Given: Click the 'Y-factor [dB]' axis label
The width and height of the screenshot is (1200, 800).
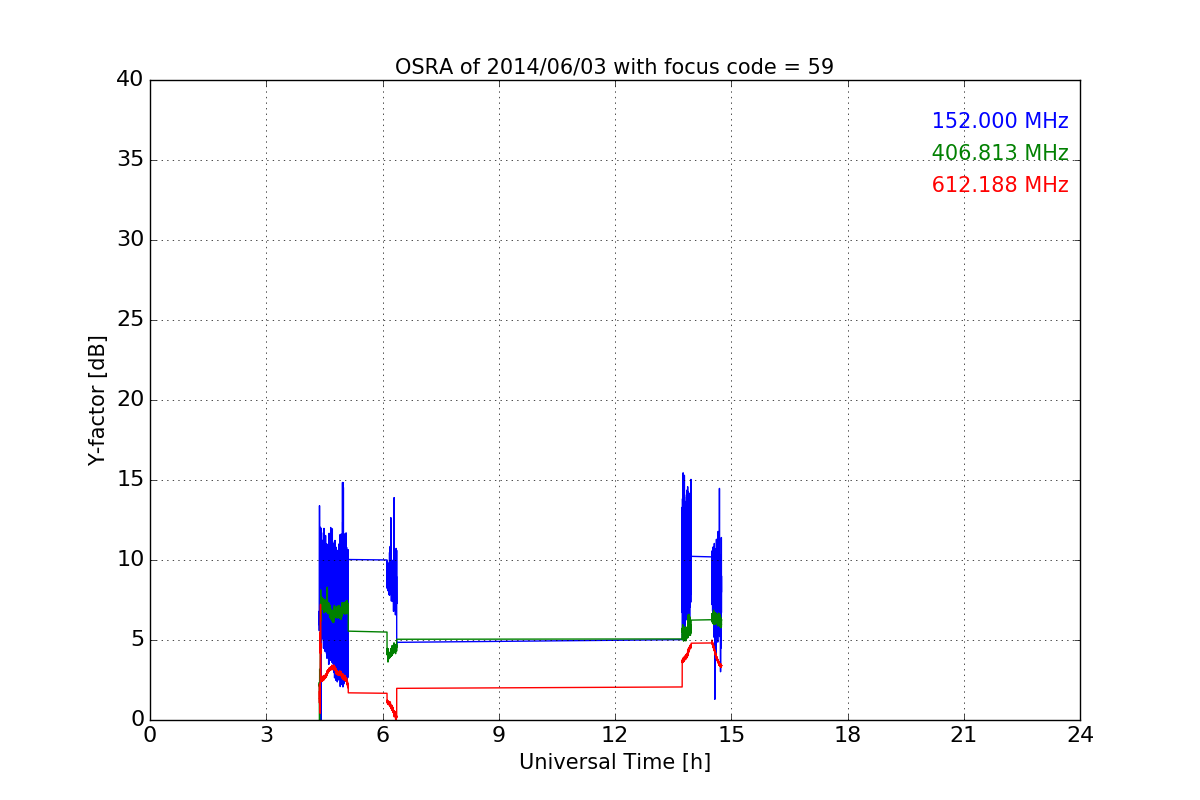Looking at the screenshot, I should (97, 400).
